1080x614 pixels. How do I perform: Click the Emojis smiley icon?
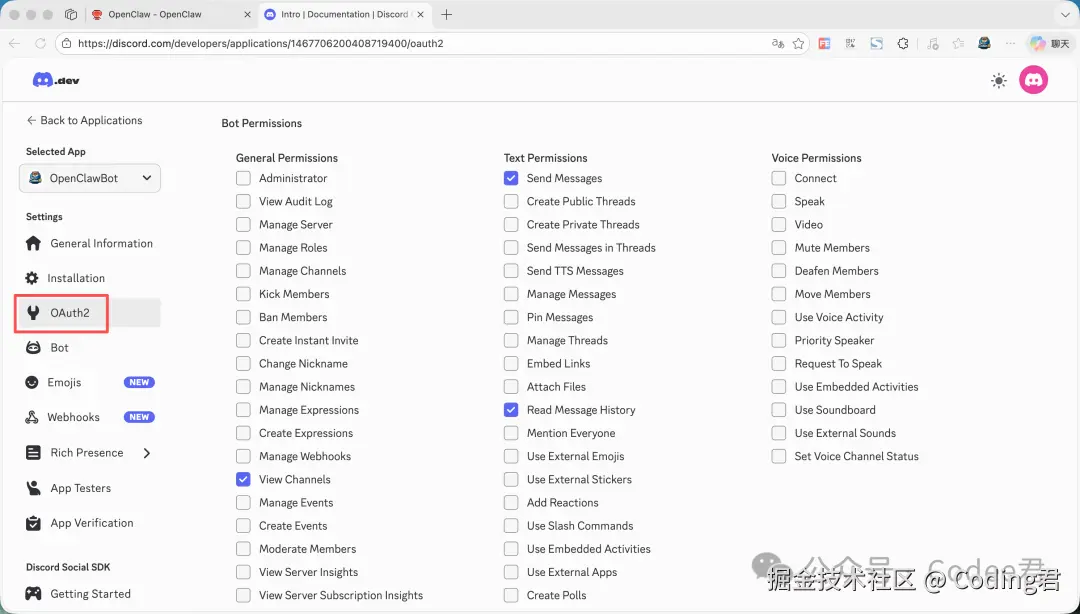[32, 382]
